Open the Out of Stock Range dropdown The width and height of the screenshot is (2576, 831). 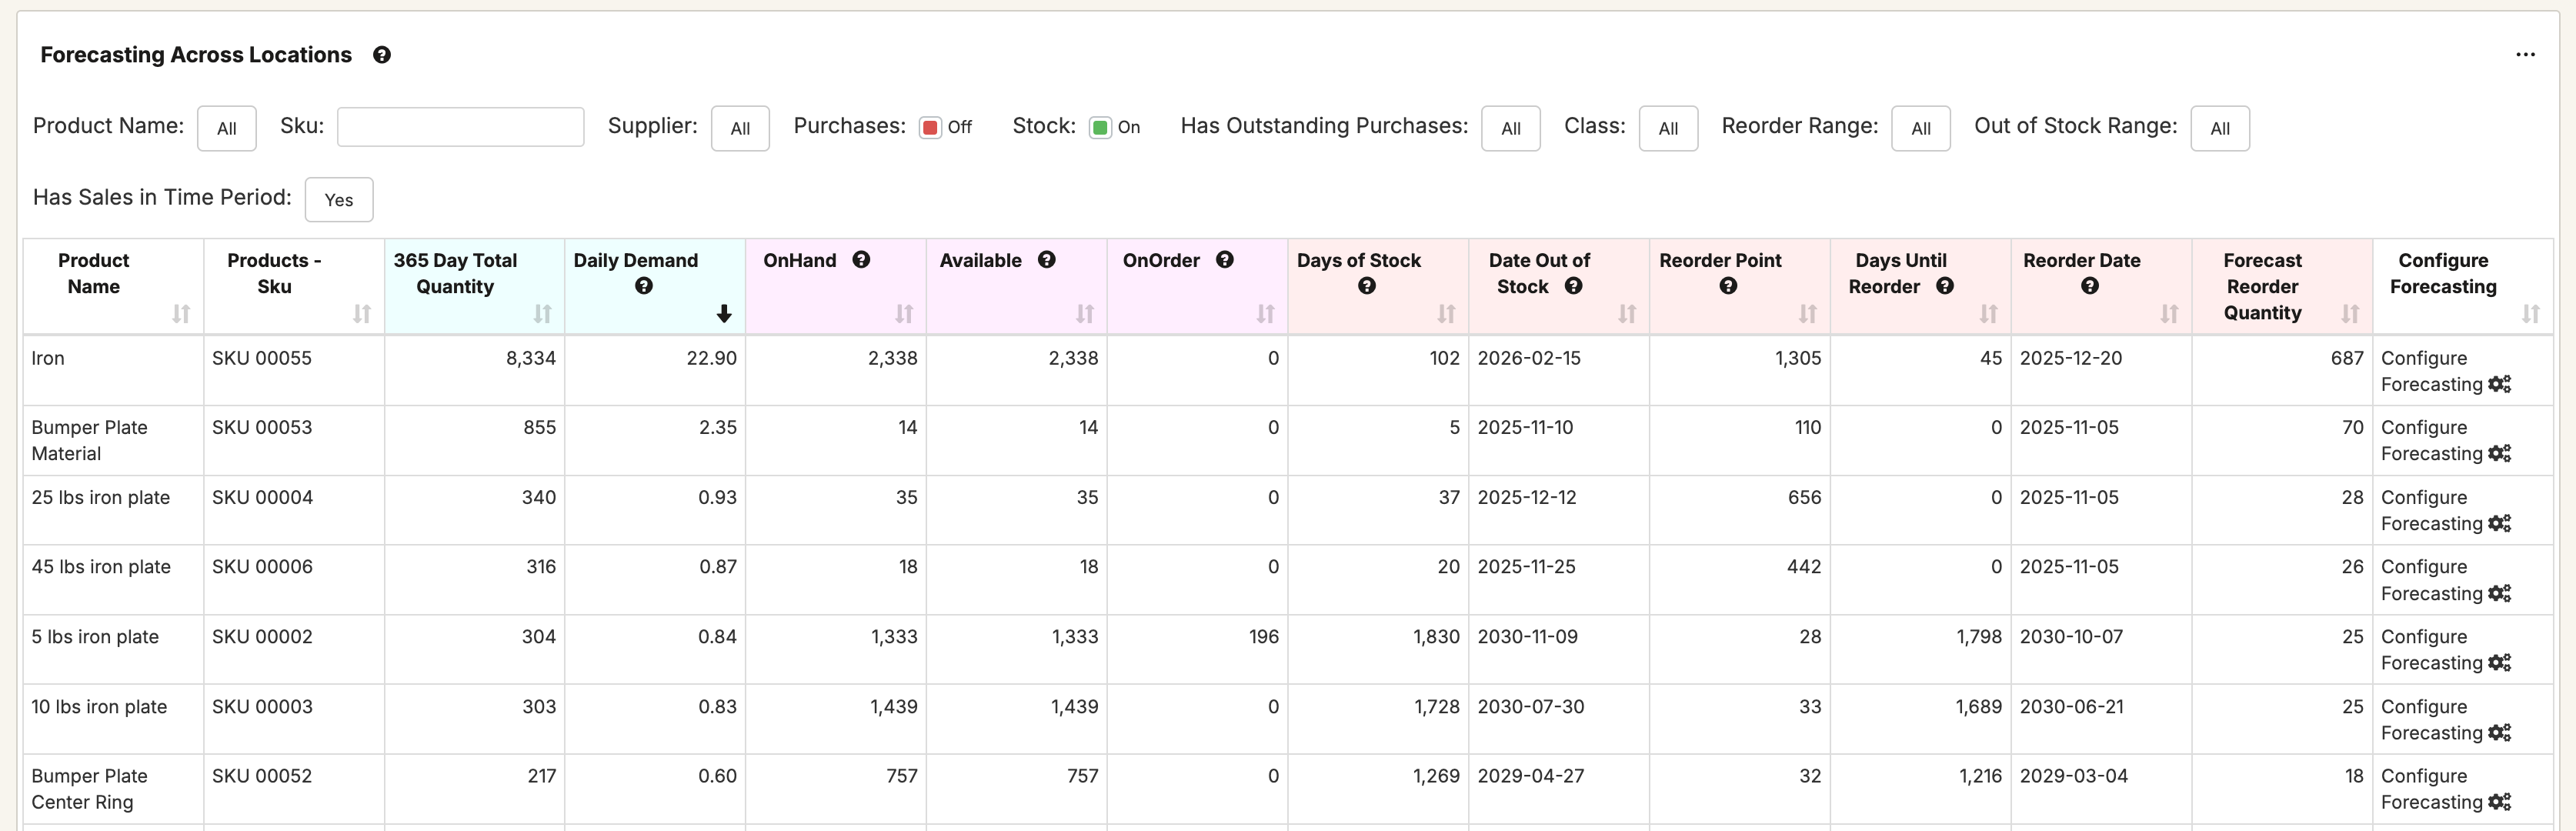click(2219, 128)
